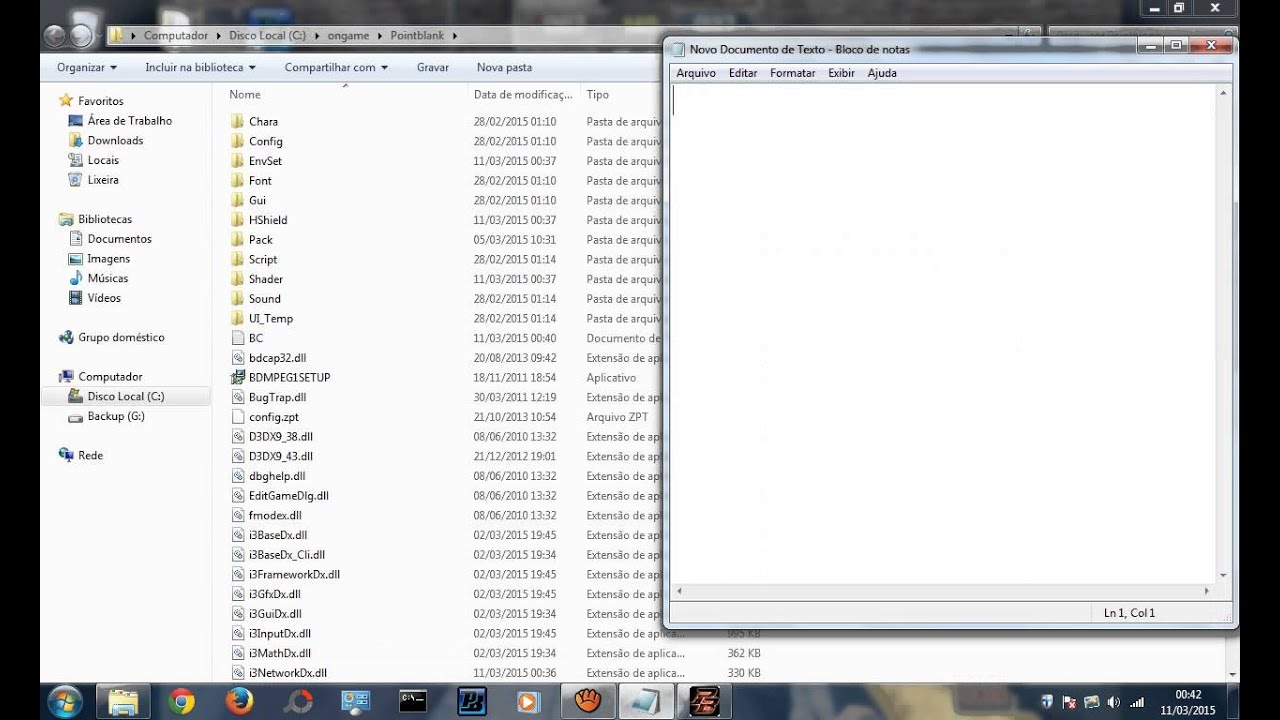Select the config.zpt file icon
Viewport: 1280px width, 720px height.
[238, 417]
